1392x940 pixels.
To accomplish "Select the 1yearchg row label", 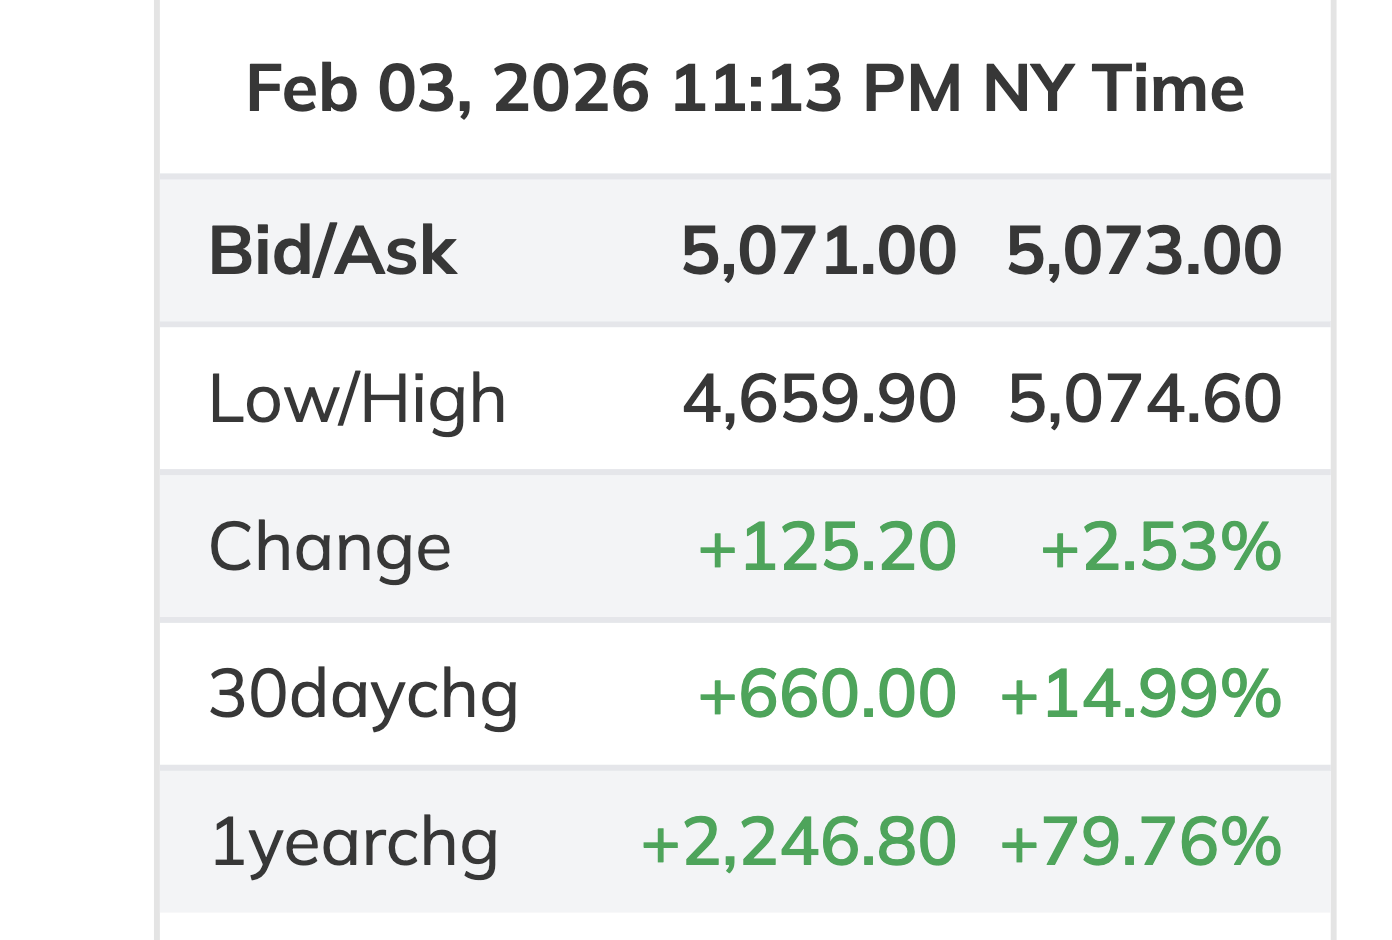I will (353, 842).
